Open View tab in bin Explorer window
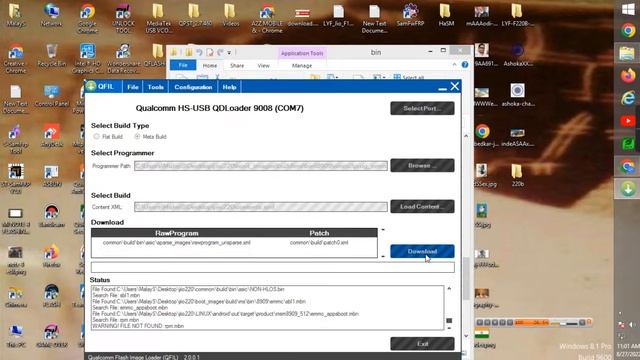Screen dimensions: 640x360 point(263,65)
